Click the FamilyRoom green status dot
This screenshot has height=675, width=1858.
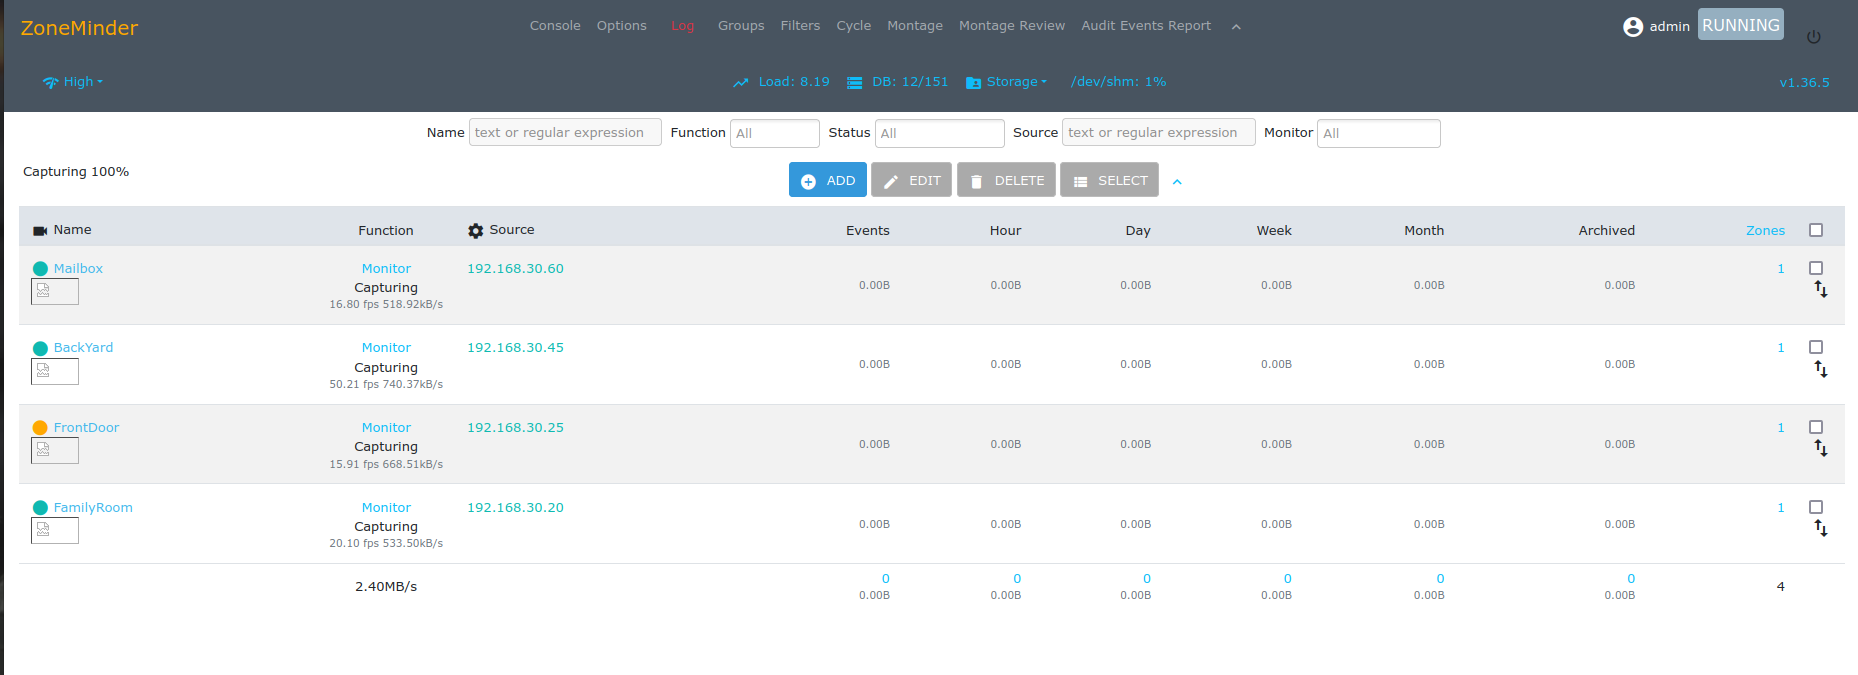tap(40, 508)
